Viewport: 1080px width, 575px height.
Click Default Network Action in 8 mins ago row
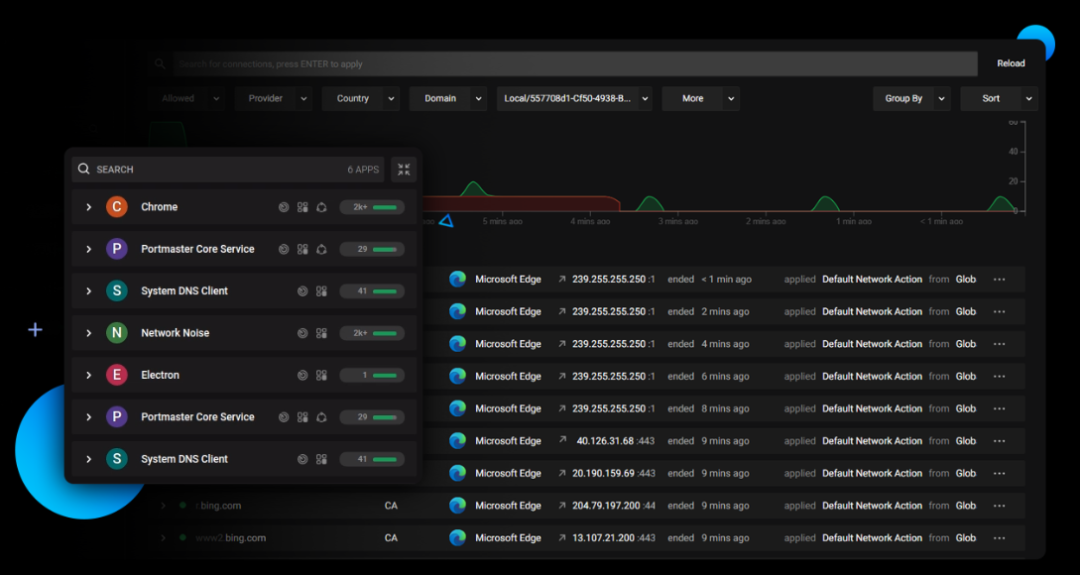pos(872,408)
